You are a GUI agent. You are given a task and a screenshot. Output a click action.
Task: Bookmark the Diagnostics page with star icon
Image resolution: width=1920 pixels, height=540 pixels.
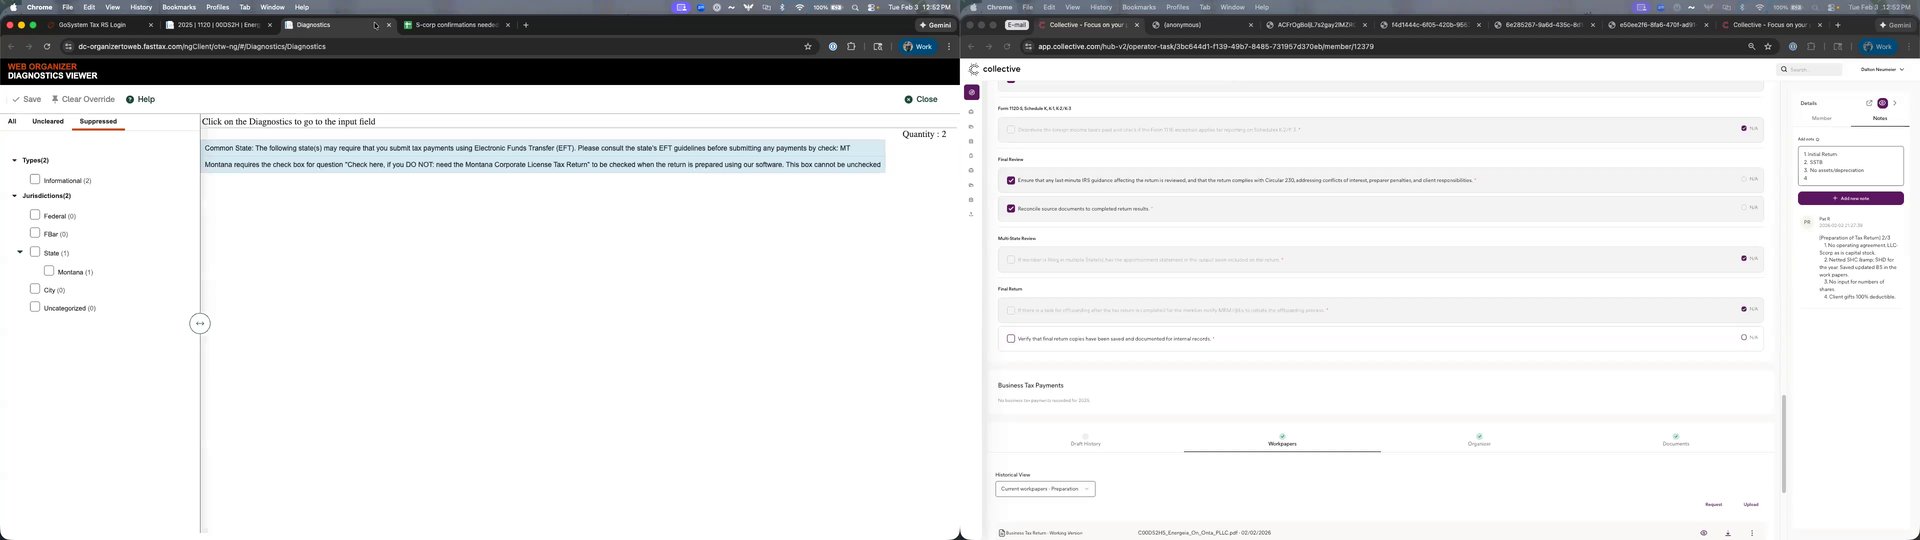coord(808,46)
